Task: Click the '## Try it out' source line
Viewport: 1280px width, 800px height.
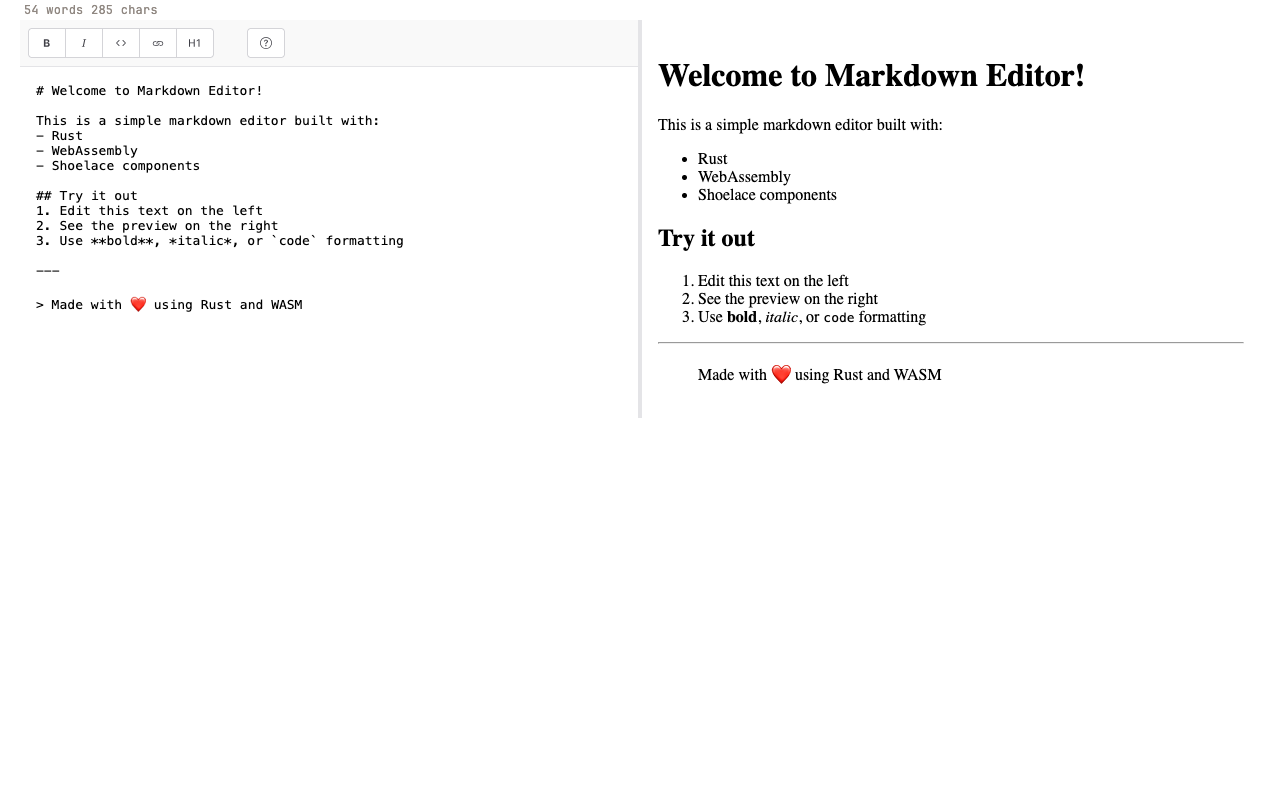Action: pos(87,196)
